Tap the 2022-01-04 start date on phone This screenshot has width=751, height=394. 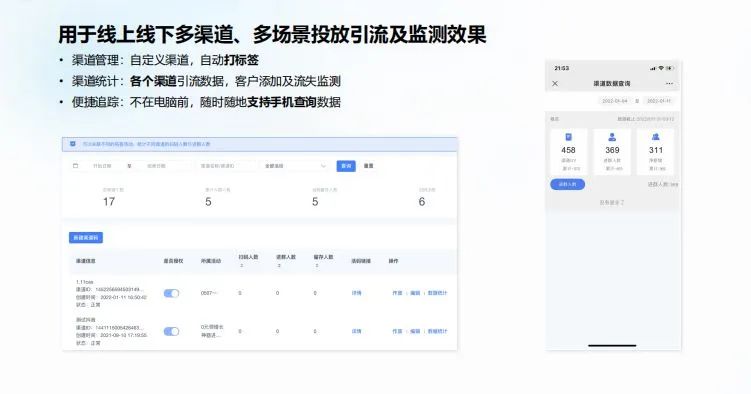(615, 101)
